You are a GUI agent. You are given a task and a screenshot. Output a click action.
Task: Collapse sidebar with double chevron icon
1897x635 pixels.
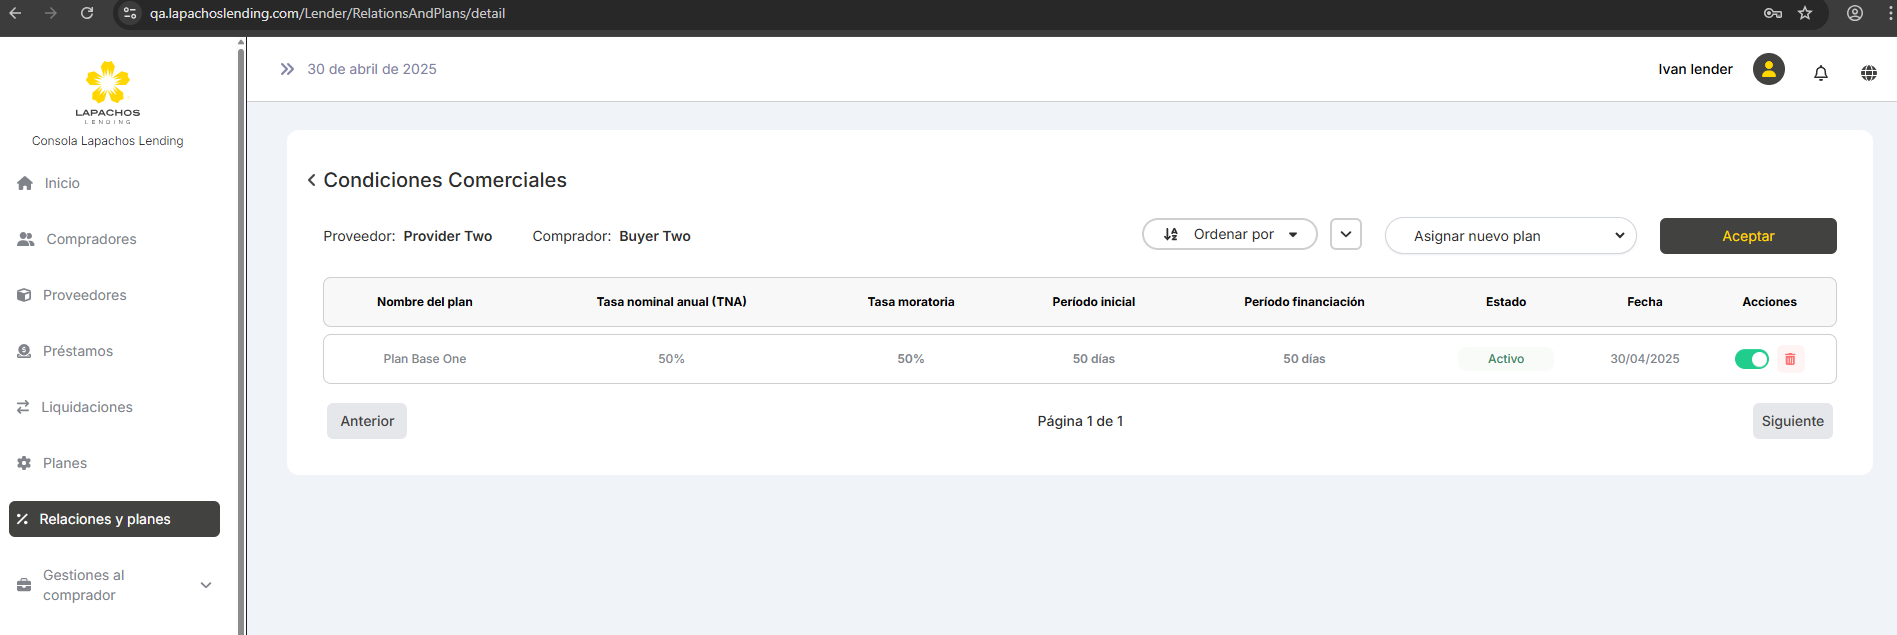[287, 69]
